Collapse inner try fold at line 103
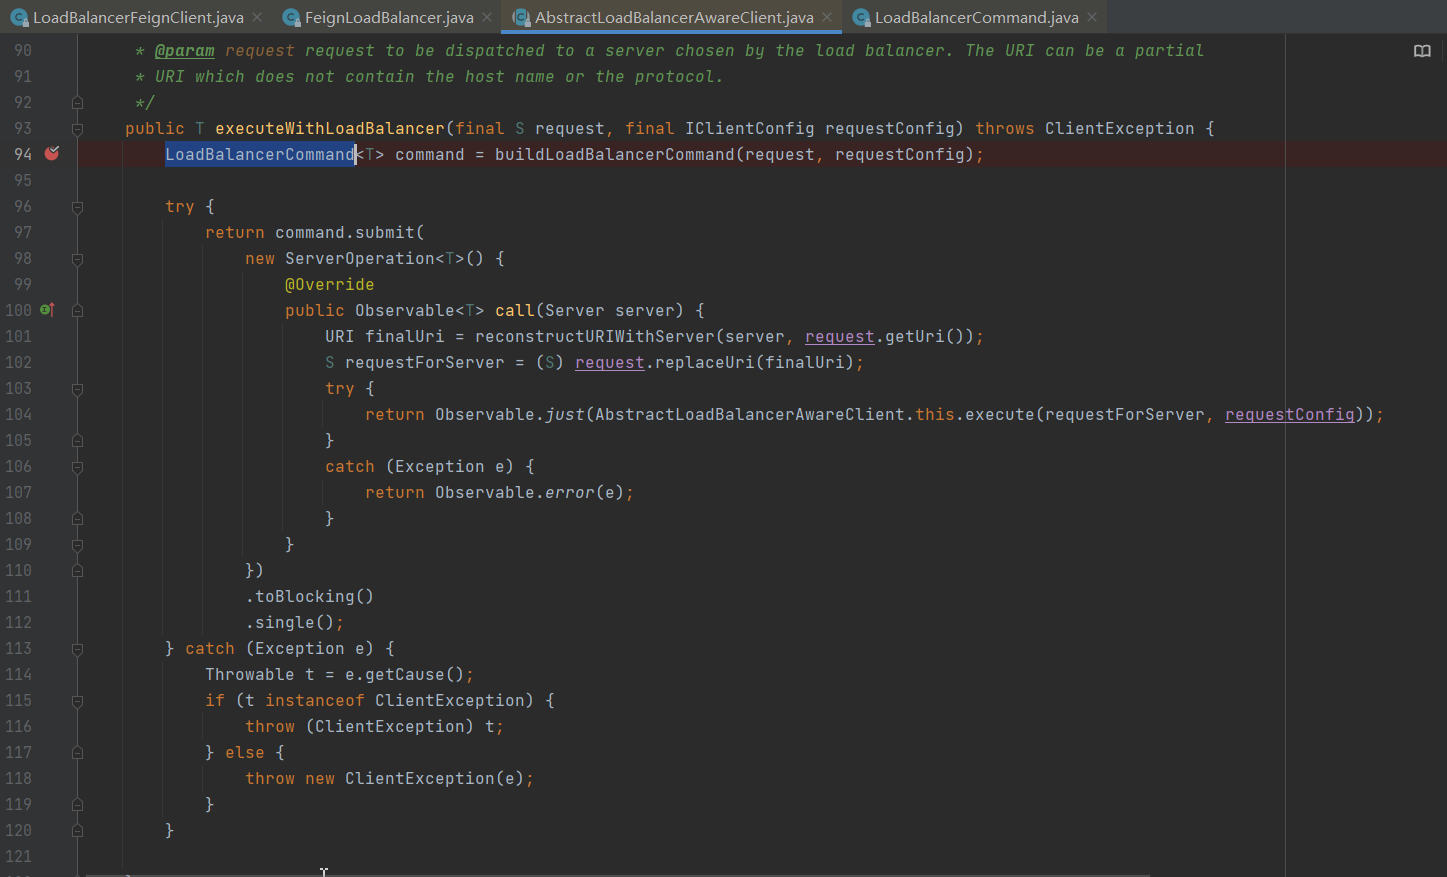The width and height of the screenshot is (1447, 877). [x=77, y=388]
